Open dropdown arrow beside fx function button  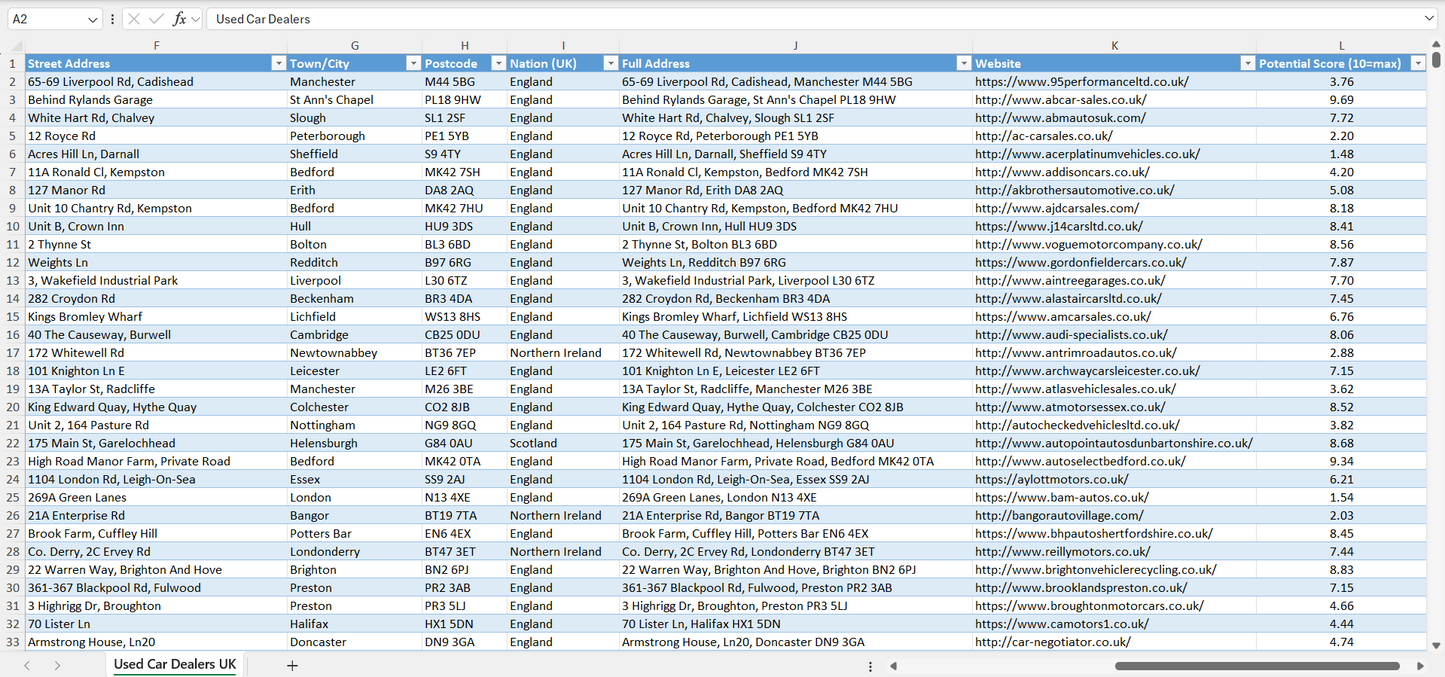[x=196, y=19]
